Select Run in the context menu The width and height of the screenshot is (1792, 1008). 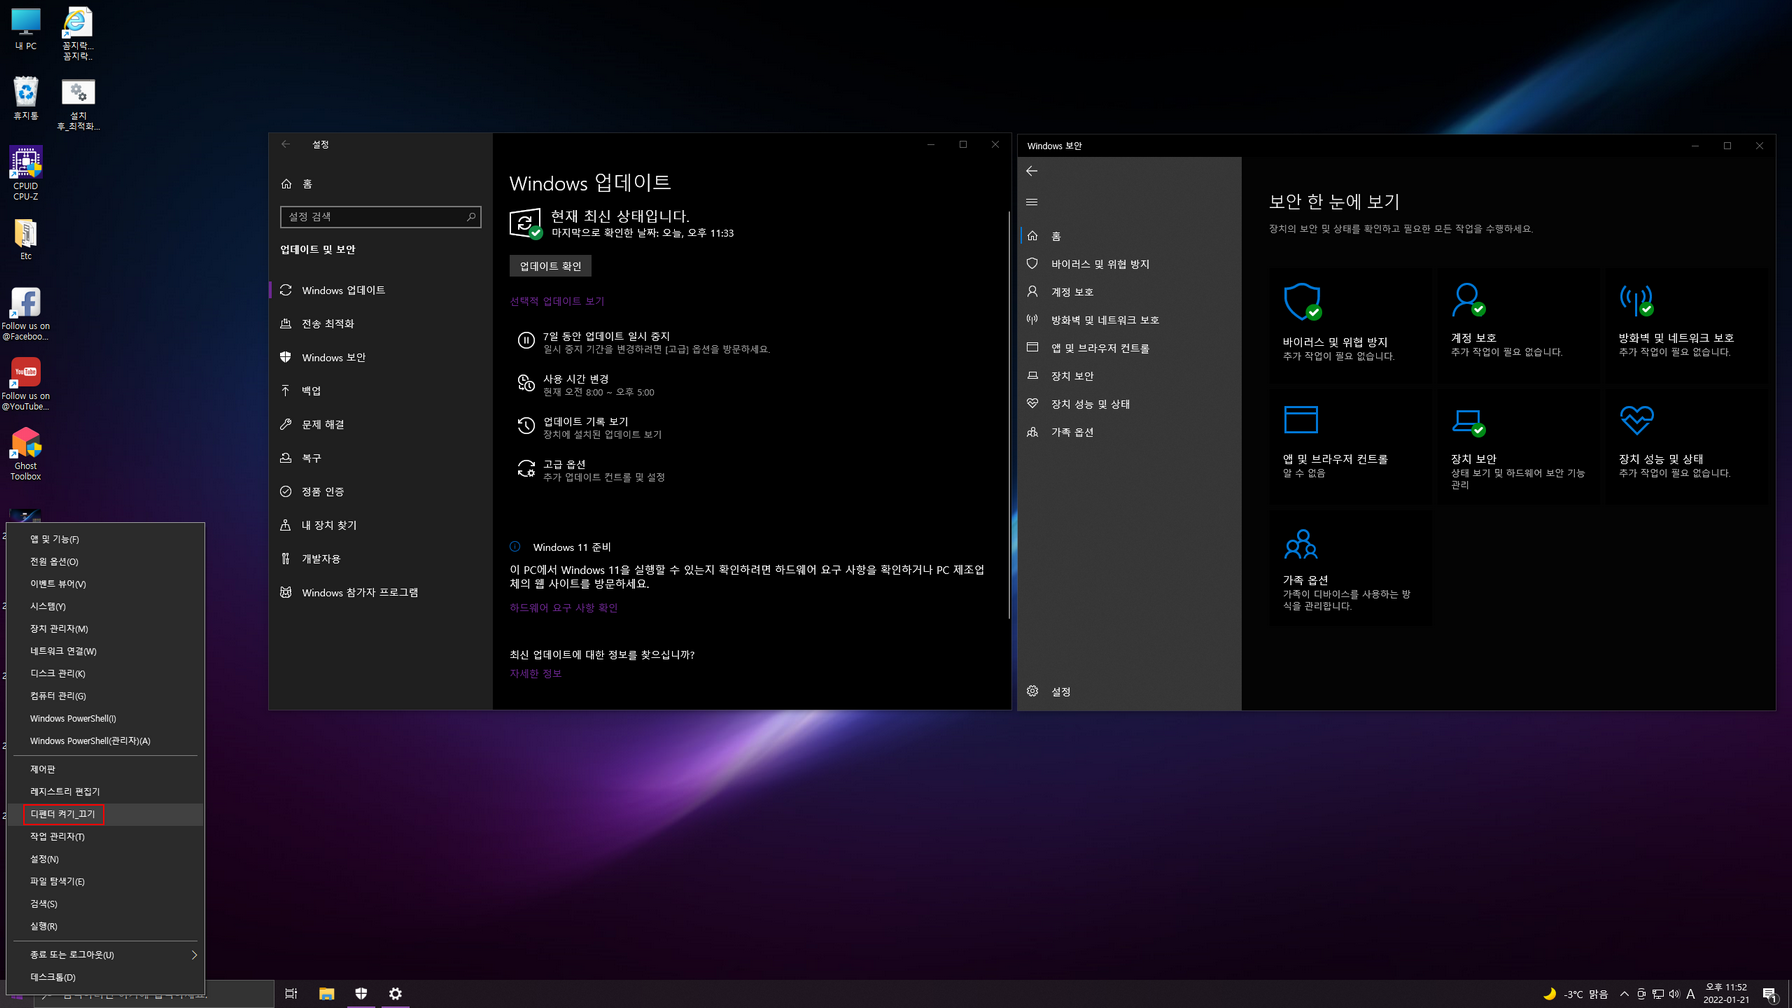point(106,926)
